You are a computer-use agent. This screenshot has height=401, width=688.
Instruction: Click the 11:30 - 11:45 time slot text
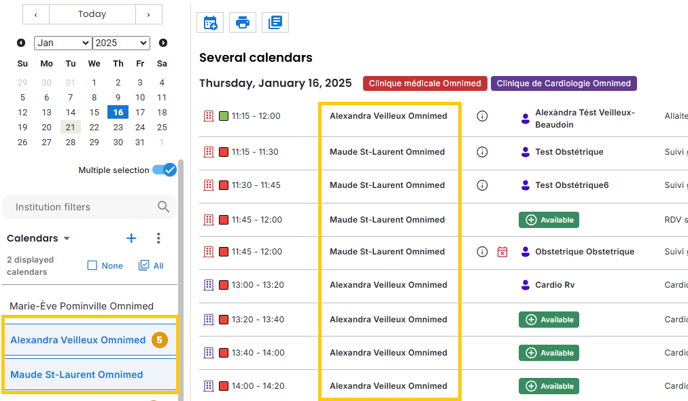pyautogui.click(x=256, y=185)
